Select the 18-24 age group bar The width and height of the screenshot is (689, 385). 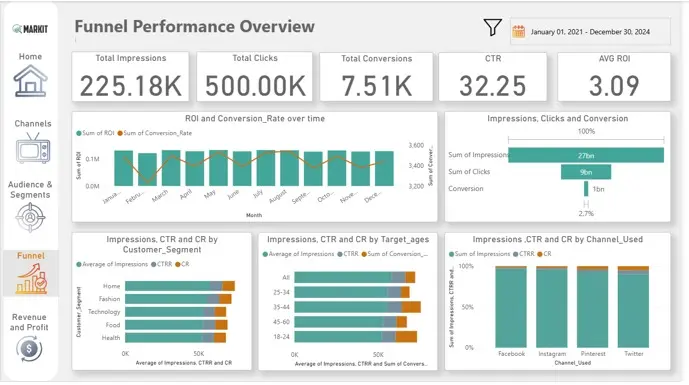pos(355,337)
